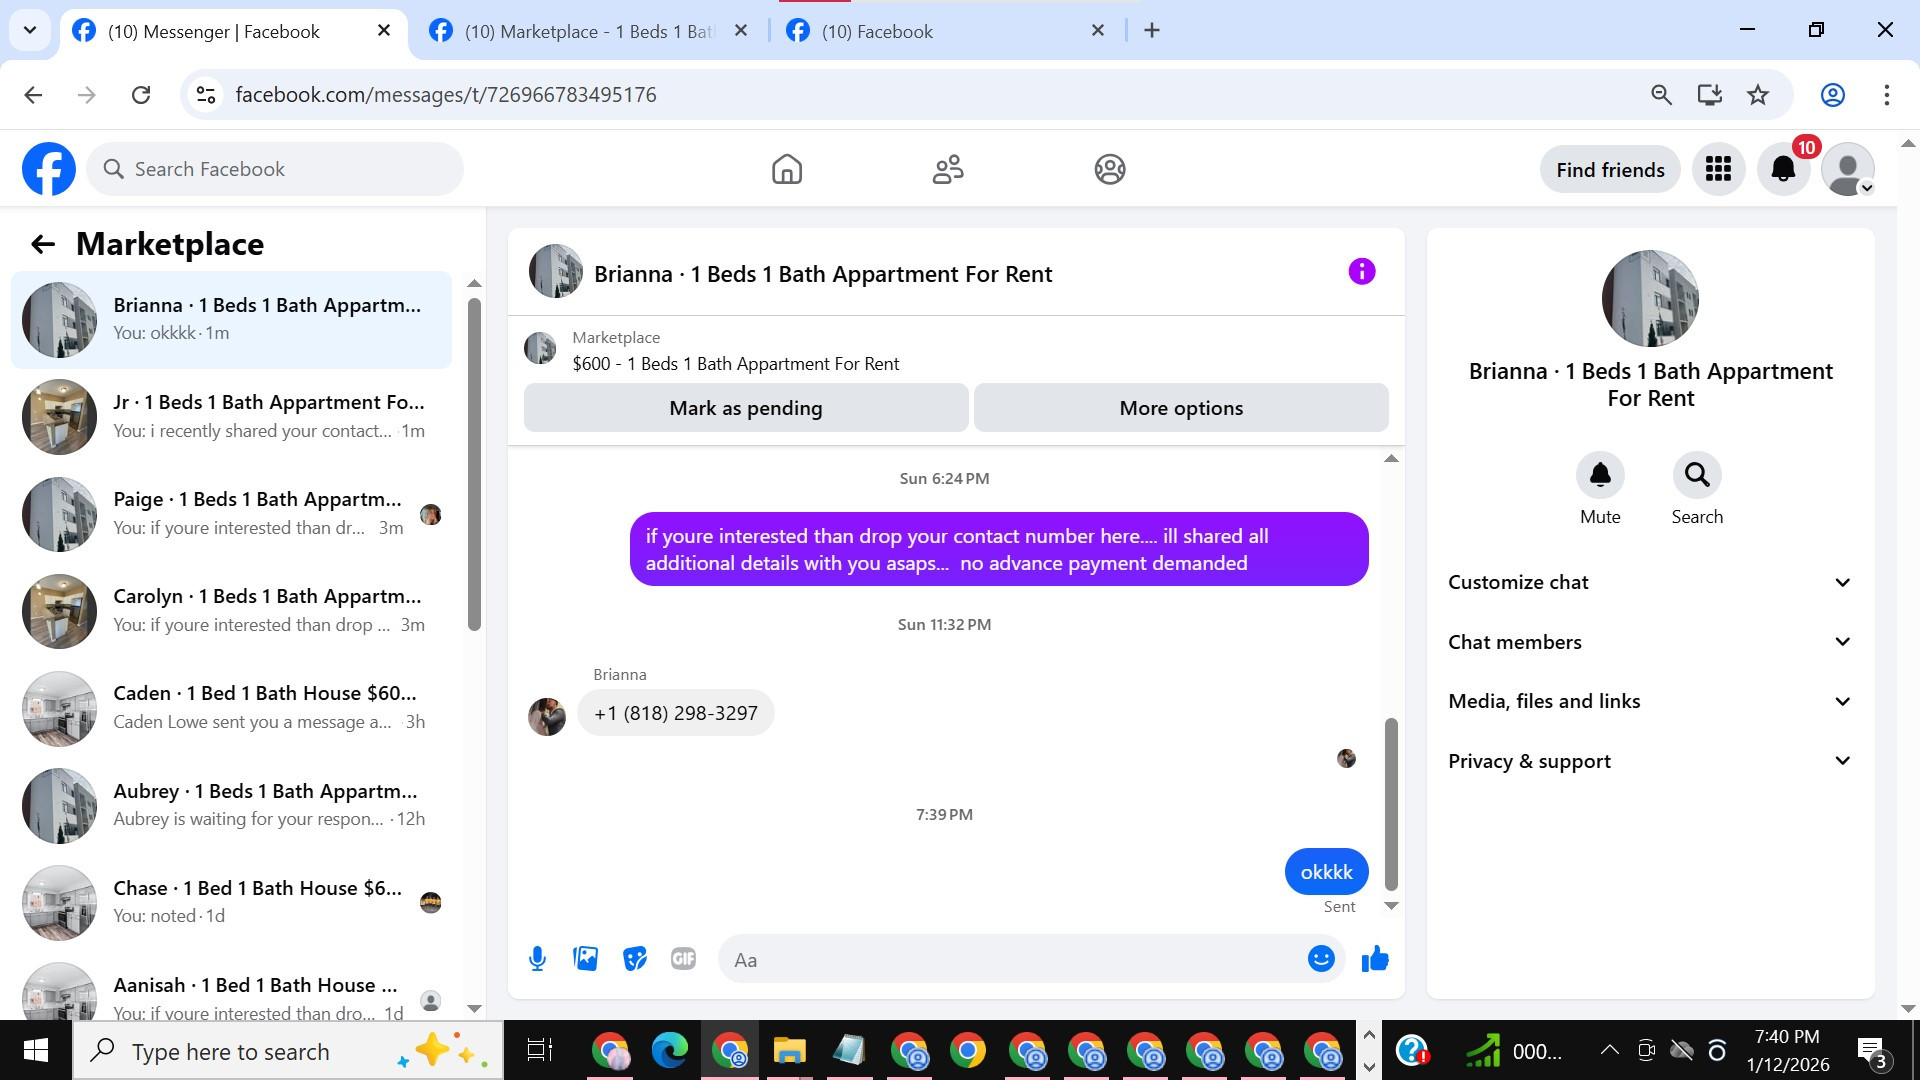
Task: Click the Mark as pending button
Action: 745,408
